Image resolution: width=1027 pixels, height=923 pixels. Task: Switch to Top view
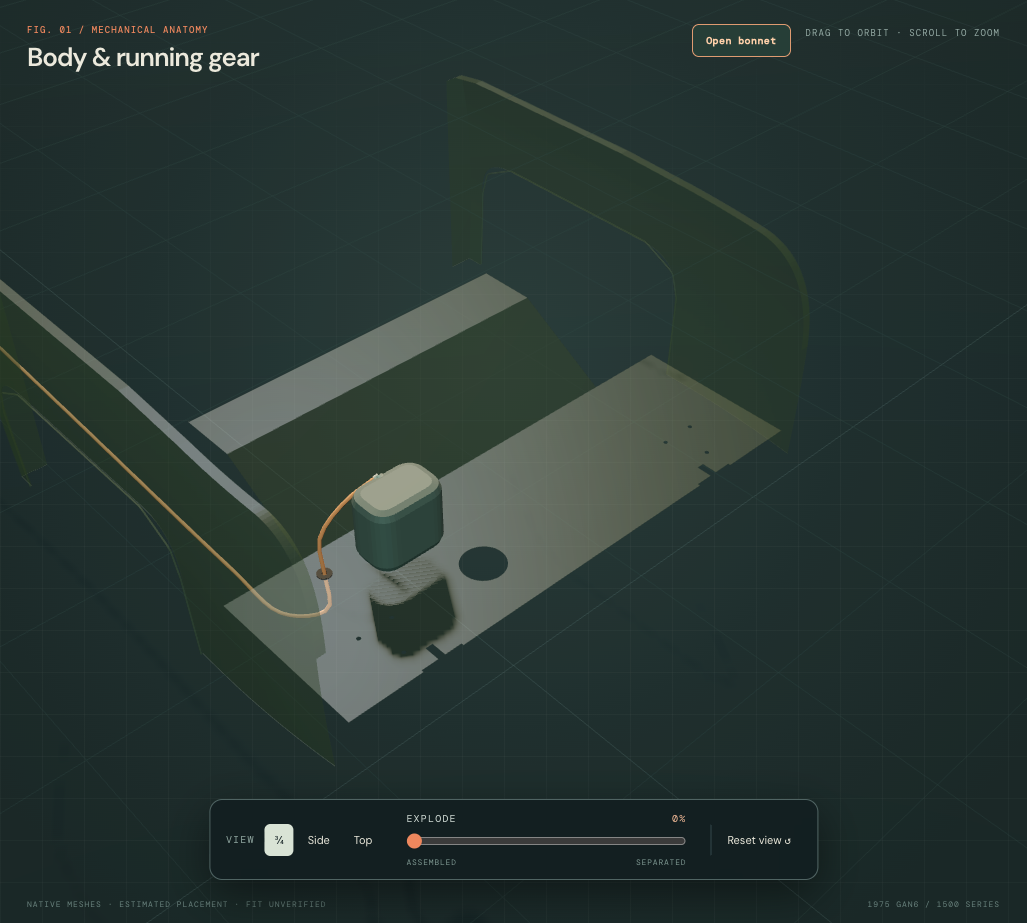pyautogui.click(x=363, y=840)
